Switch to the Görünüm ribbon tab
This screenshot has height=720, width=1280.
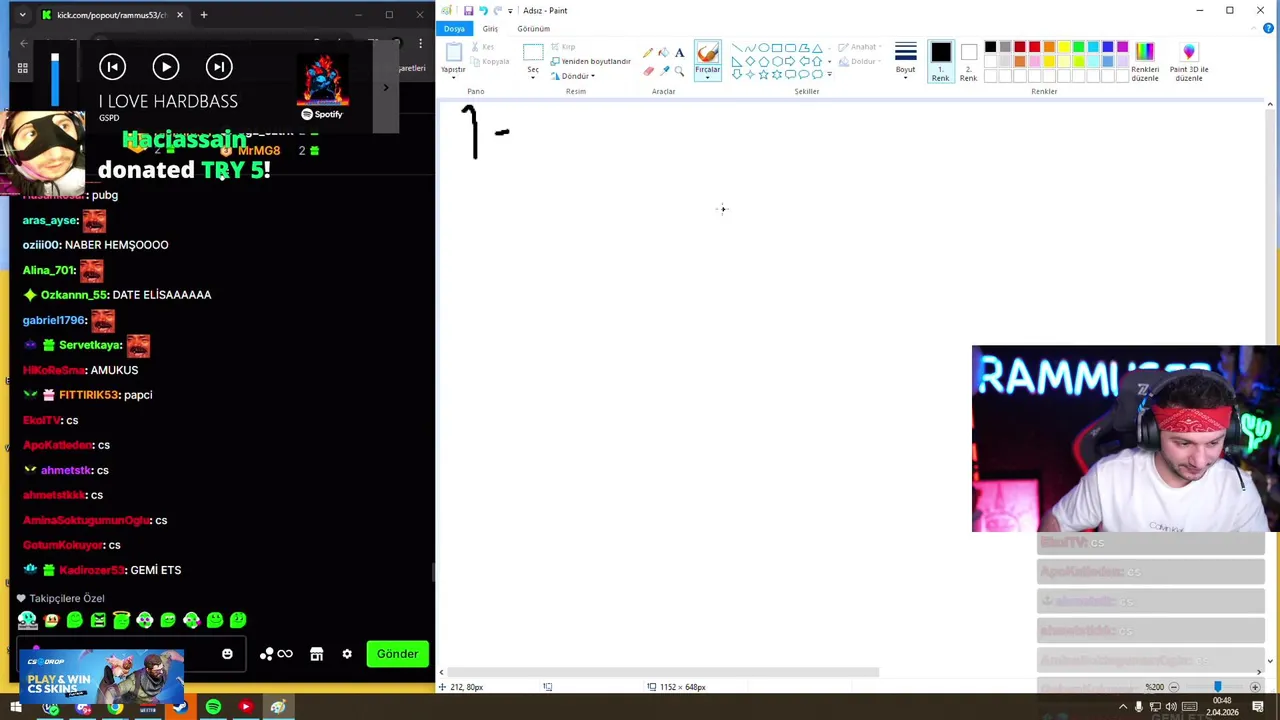pyautogui.click(x=533, y=28)
